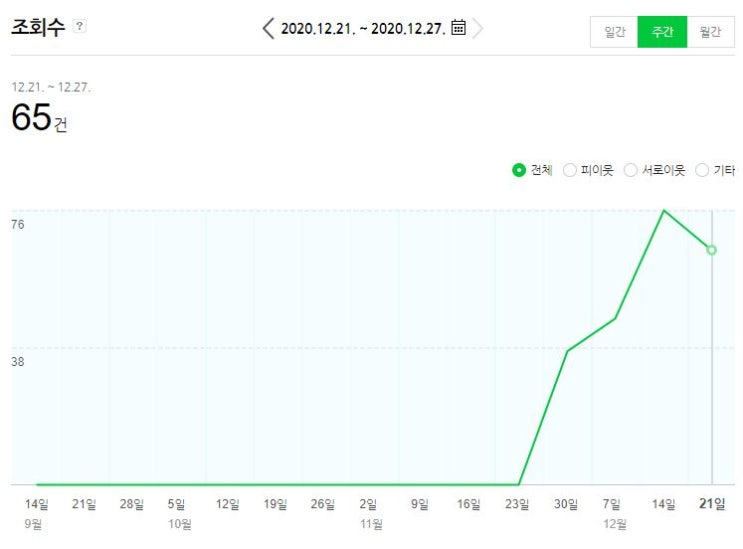Image resolution: width=743 pixels, height=549 pixels.
Task: Click the 65건 view count total
Action: click(39, 117)
